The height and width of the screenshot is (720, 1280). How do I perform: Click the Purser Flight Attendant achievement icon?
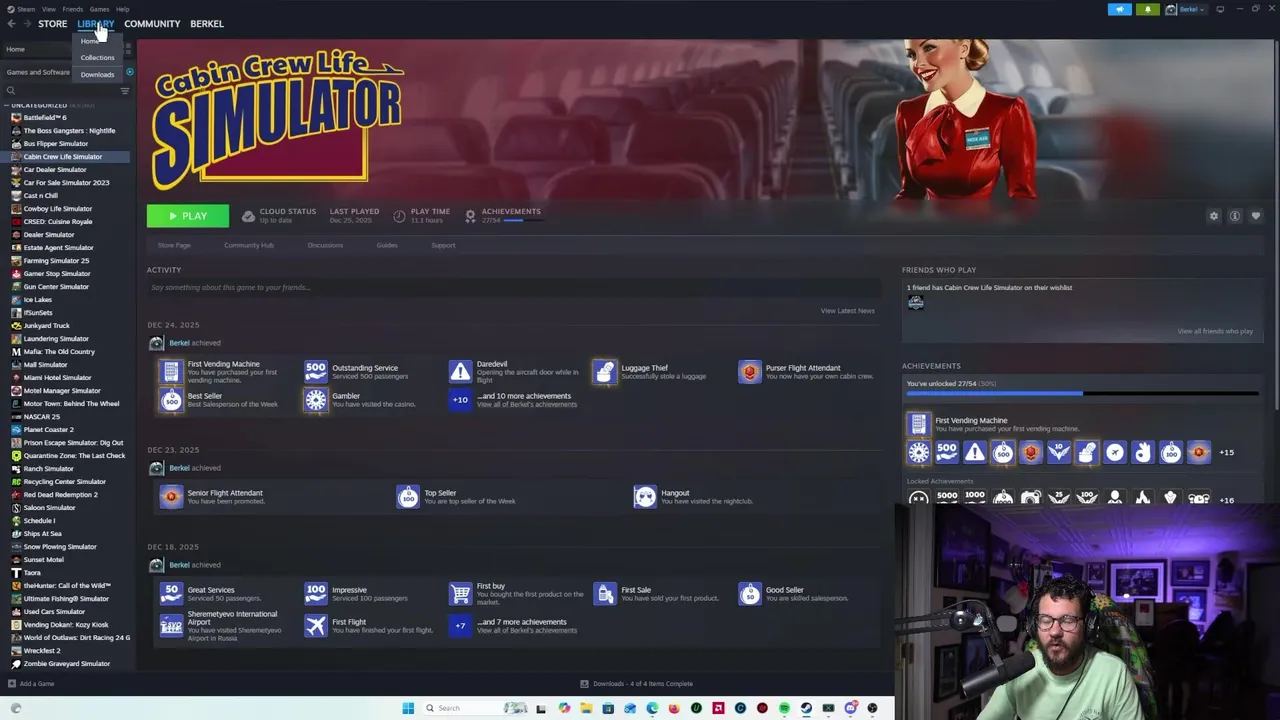[750, 372]
